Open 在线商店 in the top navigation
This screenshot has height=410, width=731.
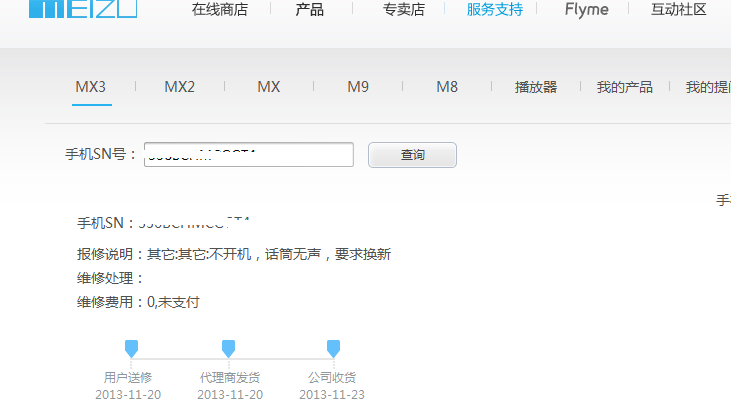220,9
